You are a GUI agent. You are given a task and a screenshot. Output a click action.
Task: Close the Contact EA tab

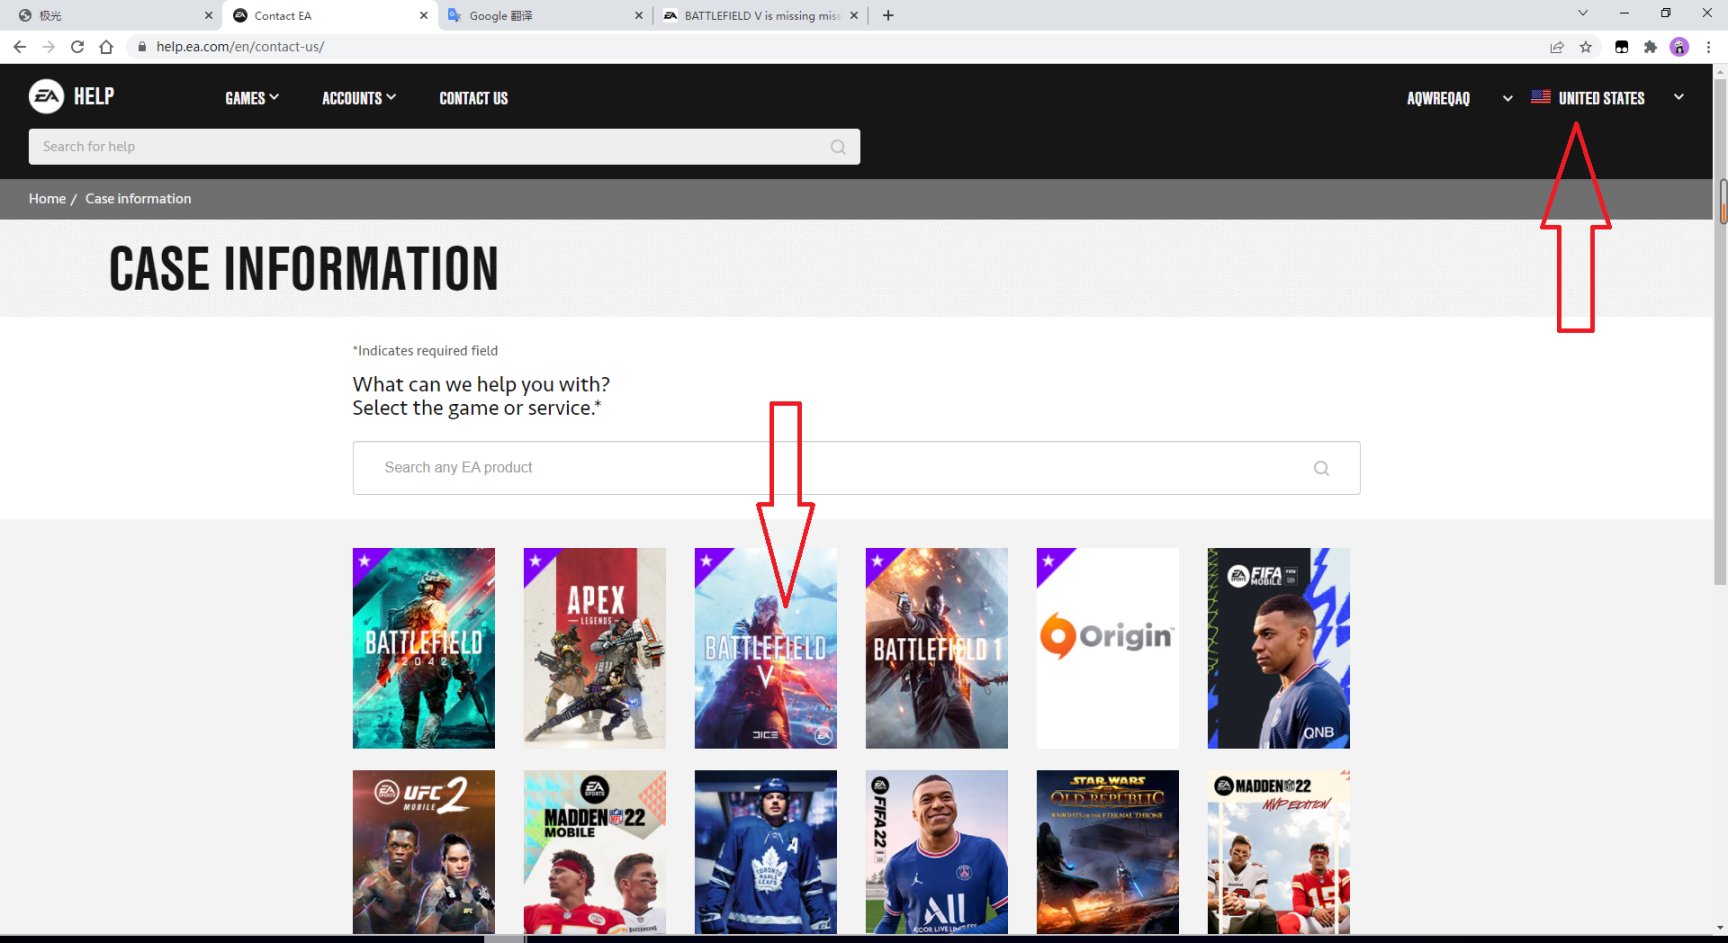(423, 15)
